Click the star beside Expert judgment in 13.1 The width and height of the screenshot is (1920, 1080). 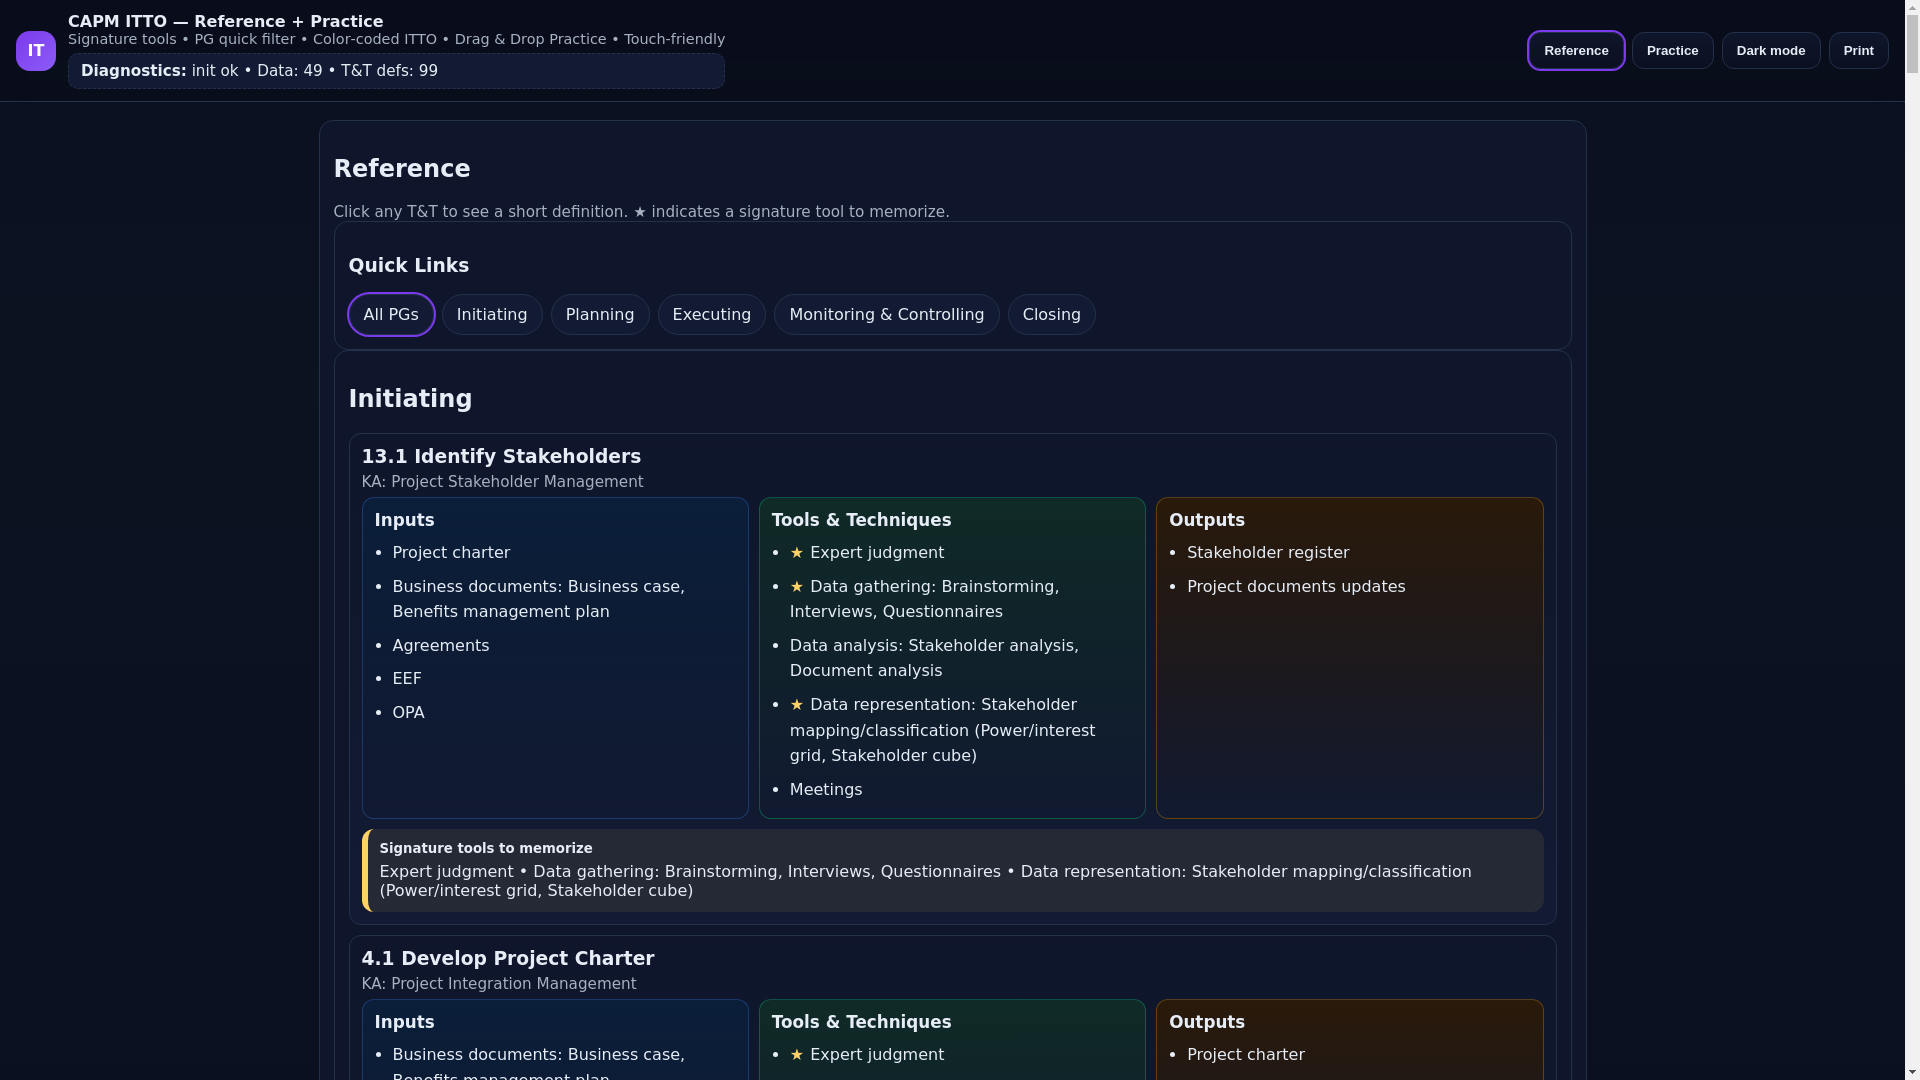click(x=797, y=553)
